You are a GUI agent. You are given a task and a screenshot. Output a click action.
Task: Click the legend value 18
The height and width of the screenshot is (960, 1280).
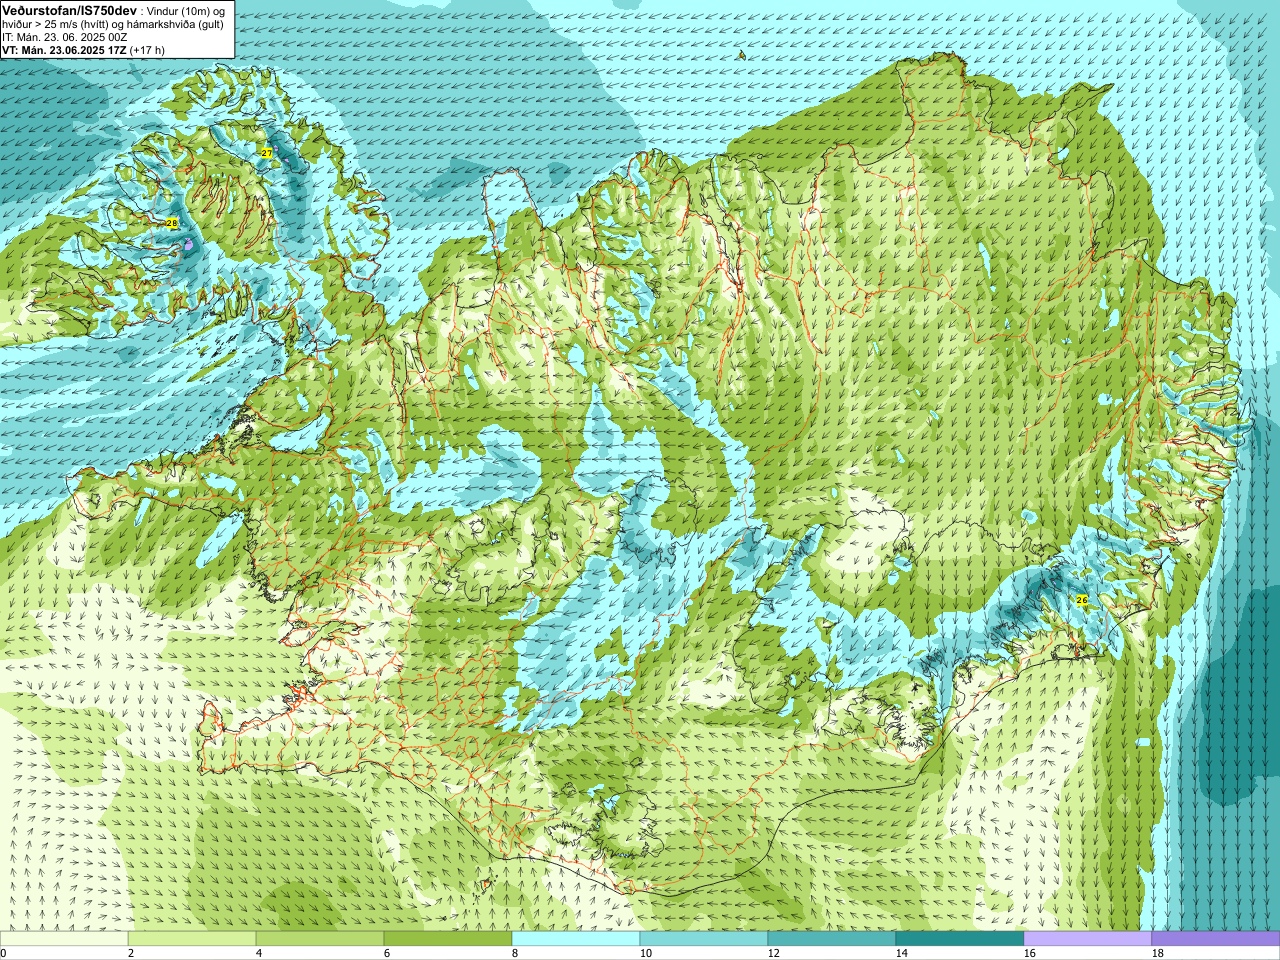[x=1157, y=953]
